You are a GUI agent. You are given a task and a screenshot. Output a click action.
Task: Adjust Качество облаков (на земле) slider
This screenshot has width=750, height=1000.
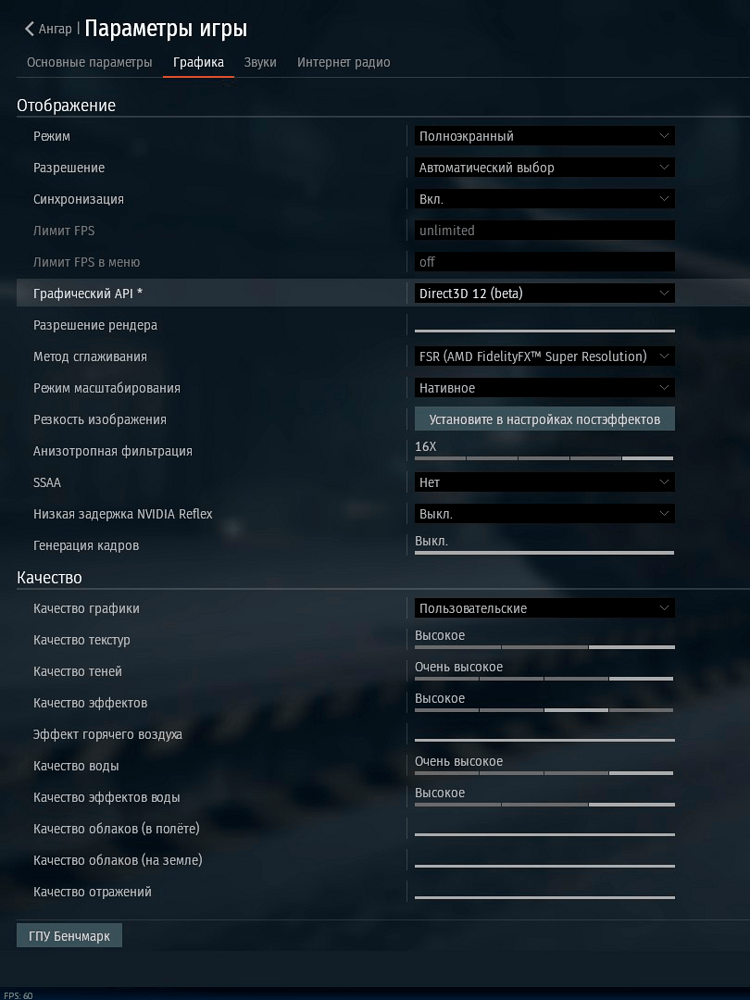coord(545,865)
